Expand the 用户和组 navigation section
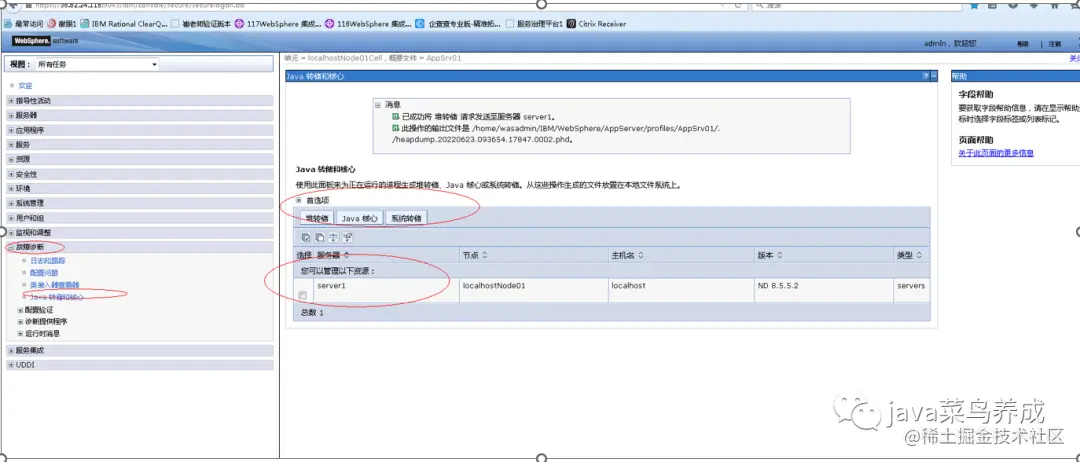Screen dimensions: 1080x462 pos(12,218)
